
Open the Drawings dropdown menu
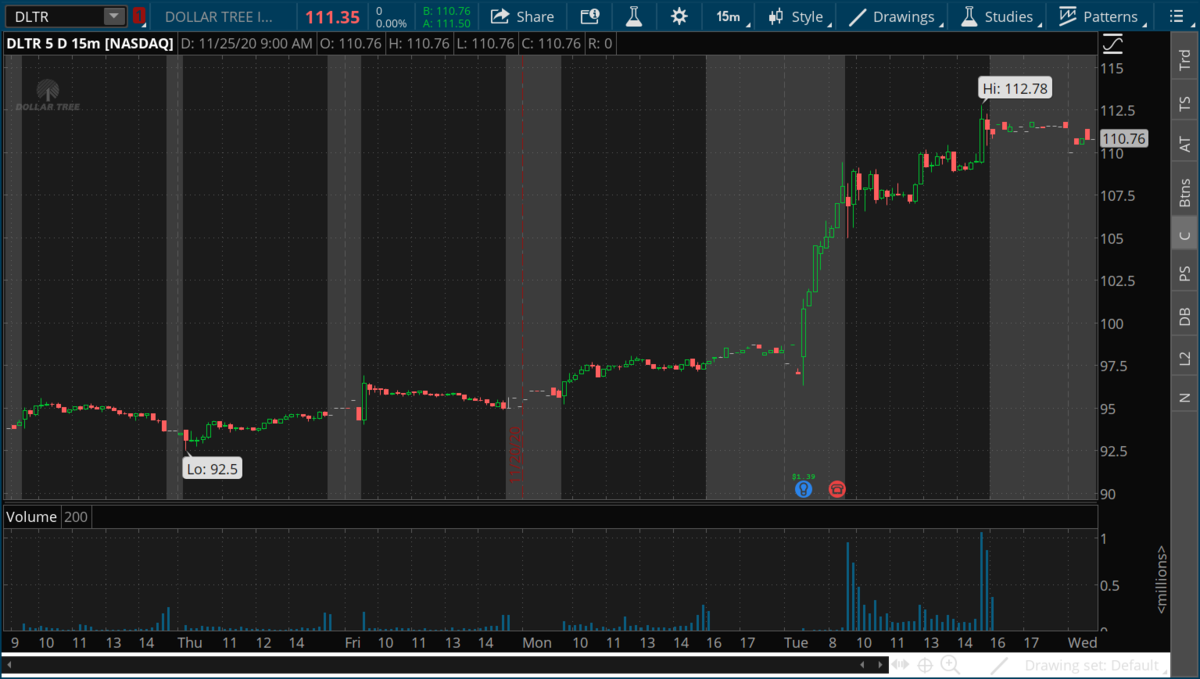click(x=896, y=16)
